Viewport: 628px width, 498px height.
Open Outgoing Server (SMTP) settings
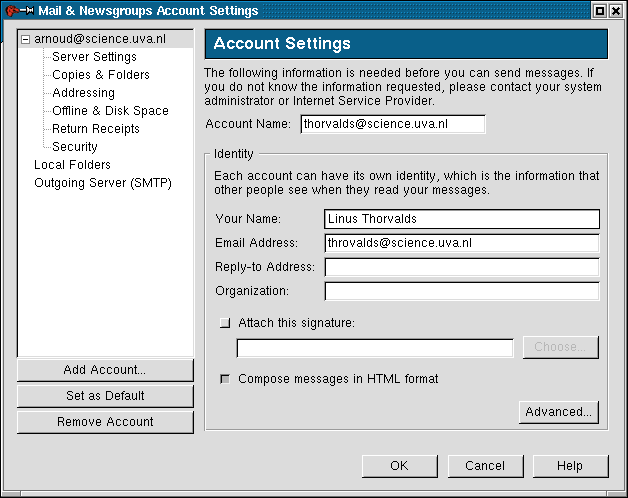pos(103,183)
